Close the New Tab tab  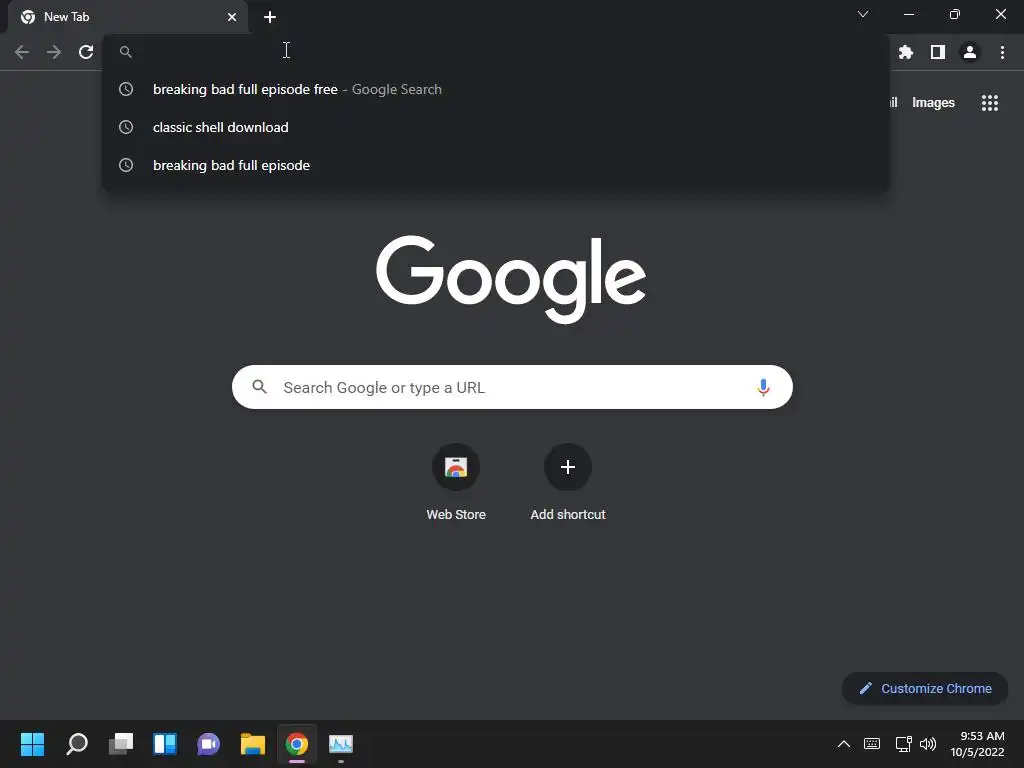pos(232,17)
